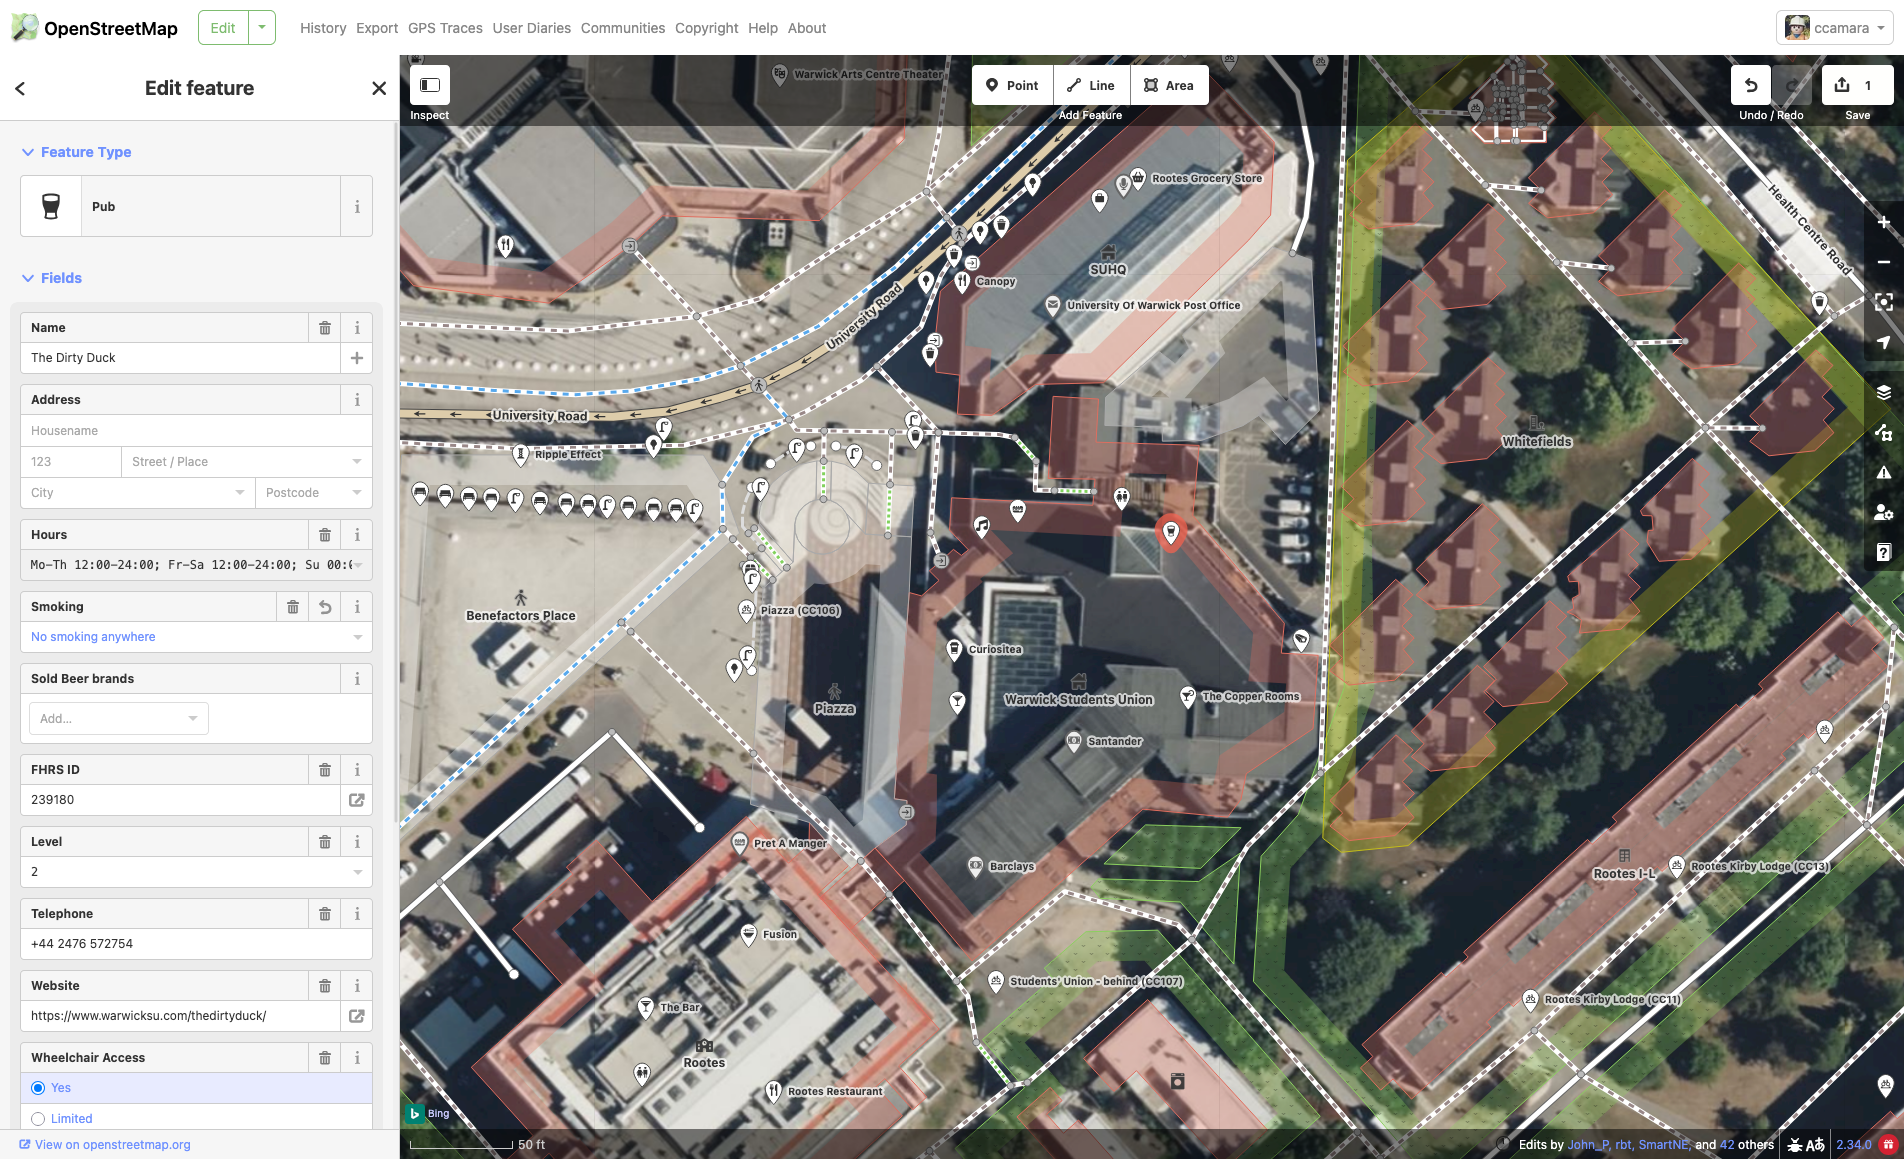Click the geolocate arrow icon

[x=1884, y=342]
